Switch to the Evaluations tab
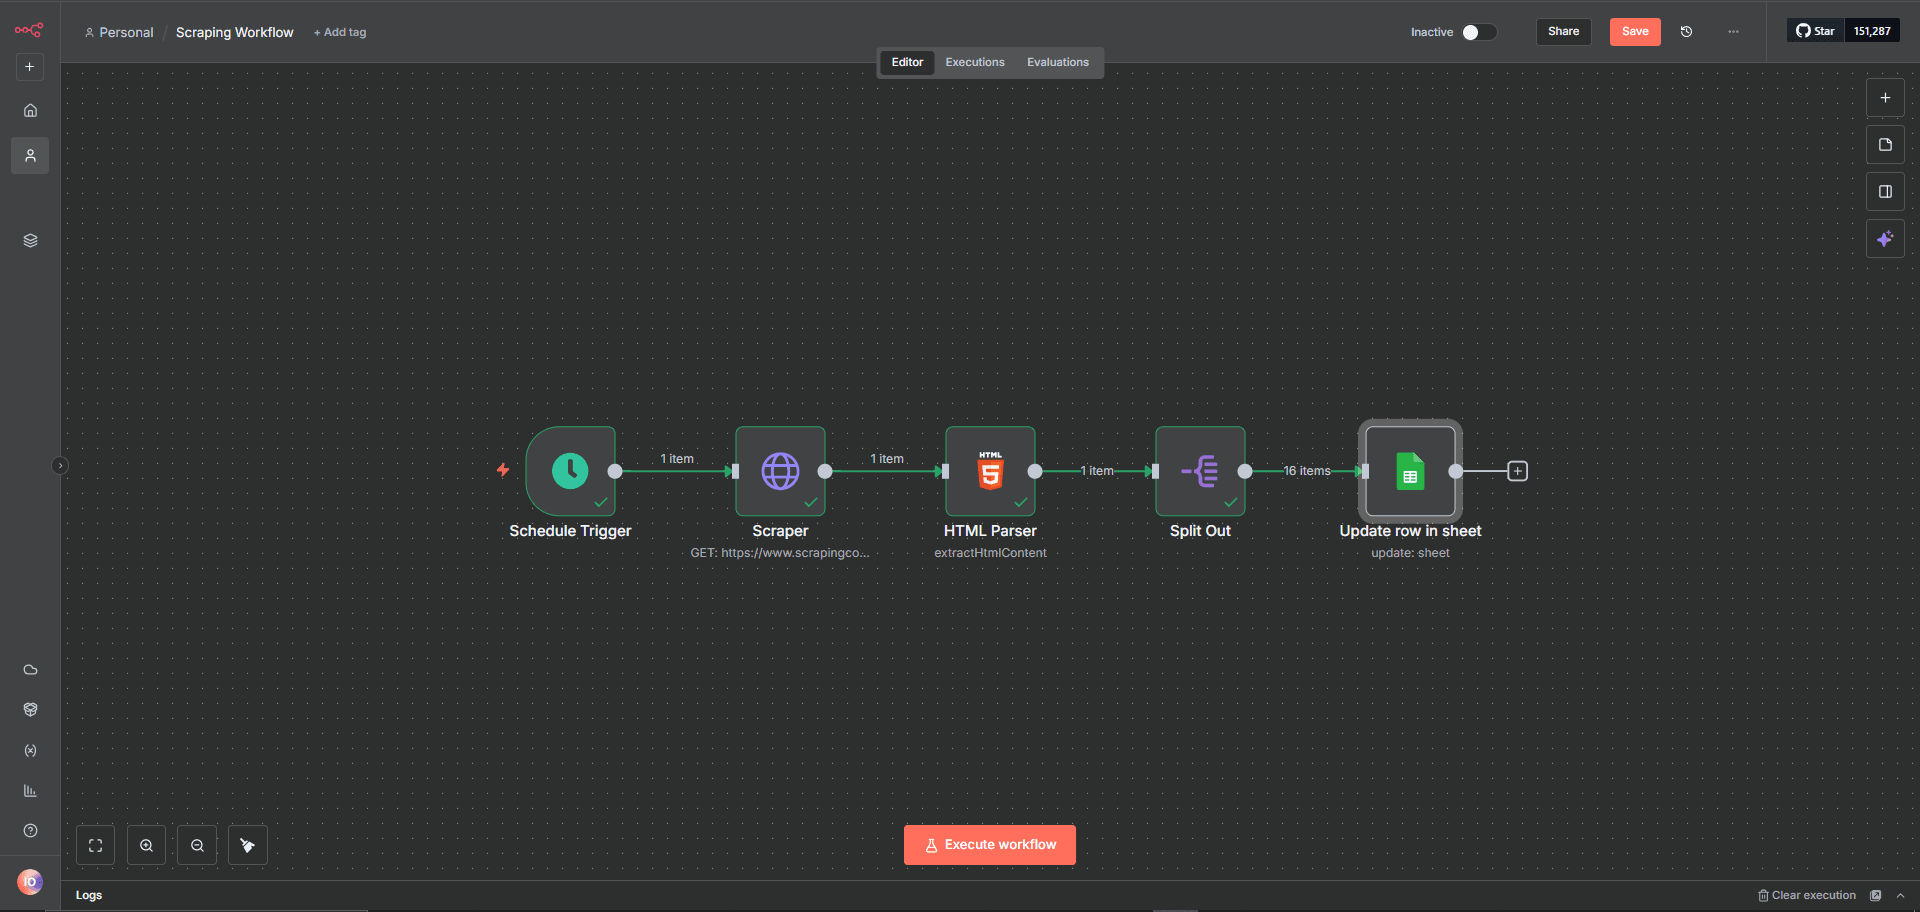 point(1058,62)
